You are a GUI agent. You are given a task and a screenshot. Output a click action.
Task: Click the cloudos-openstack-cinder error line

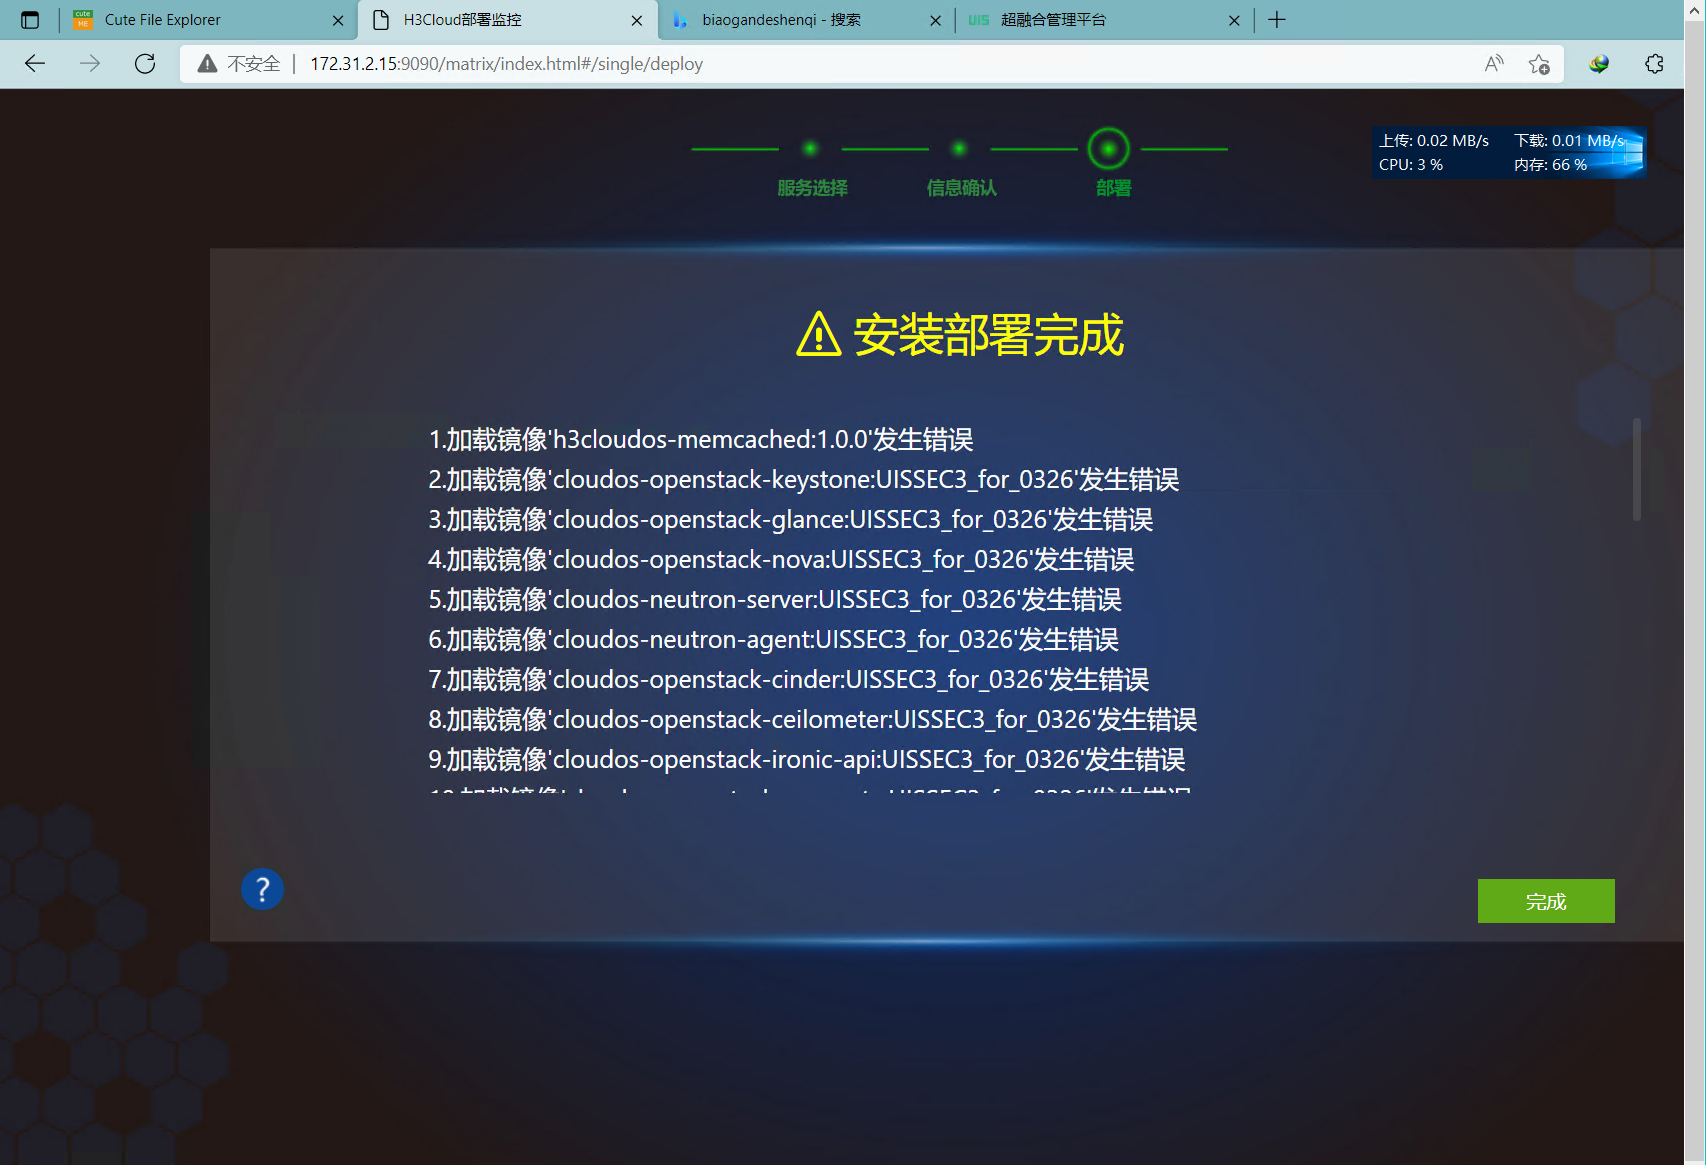pos(789,679)
